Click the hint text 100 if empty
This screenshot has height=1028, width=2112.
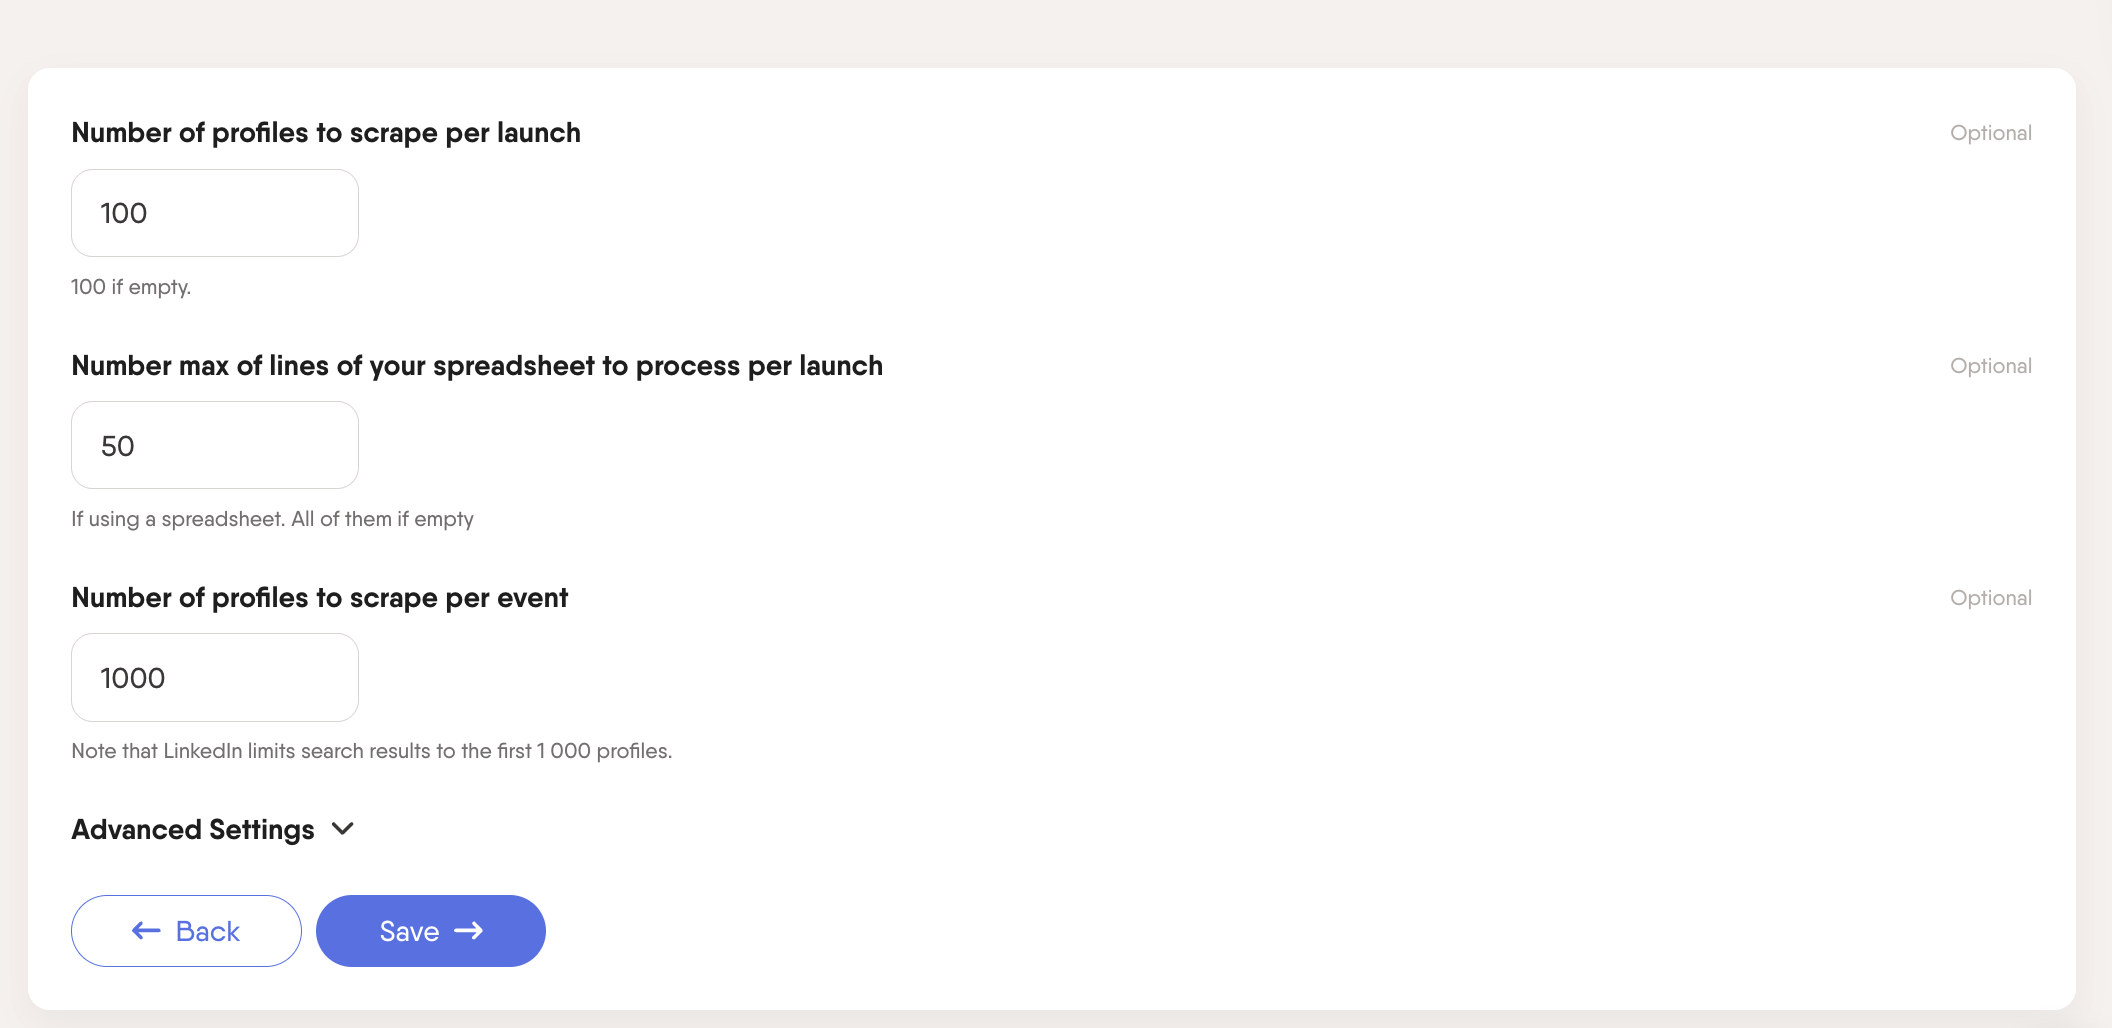coord(130,287)
